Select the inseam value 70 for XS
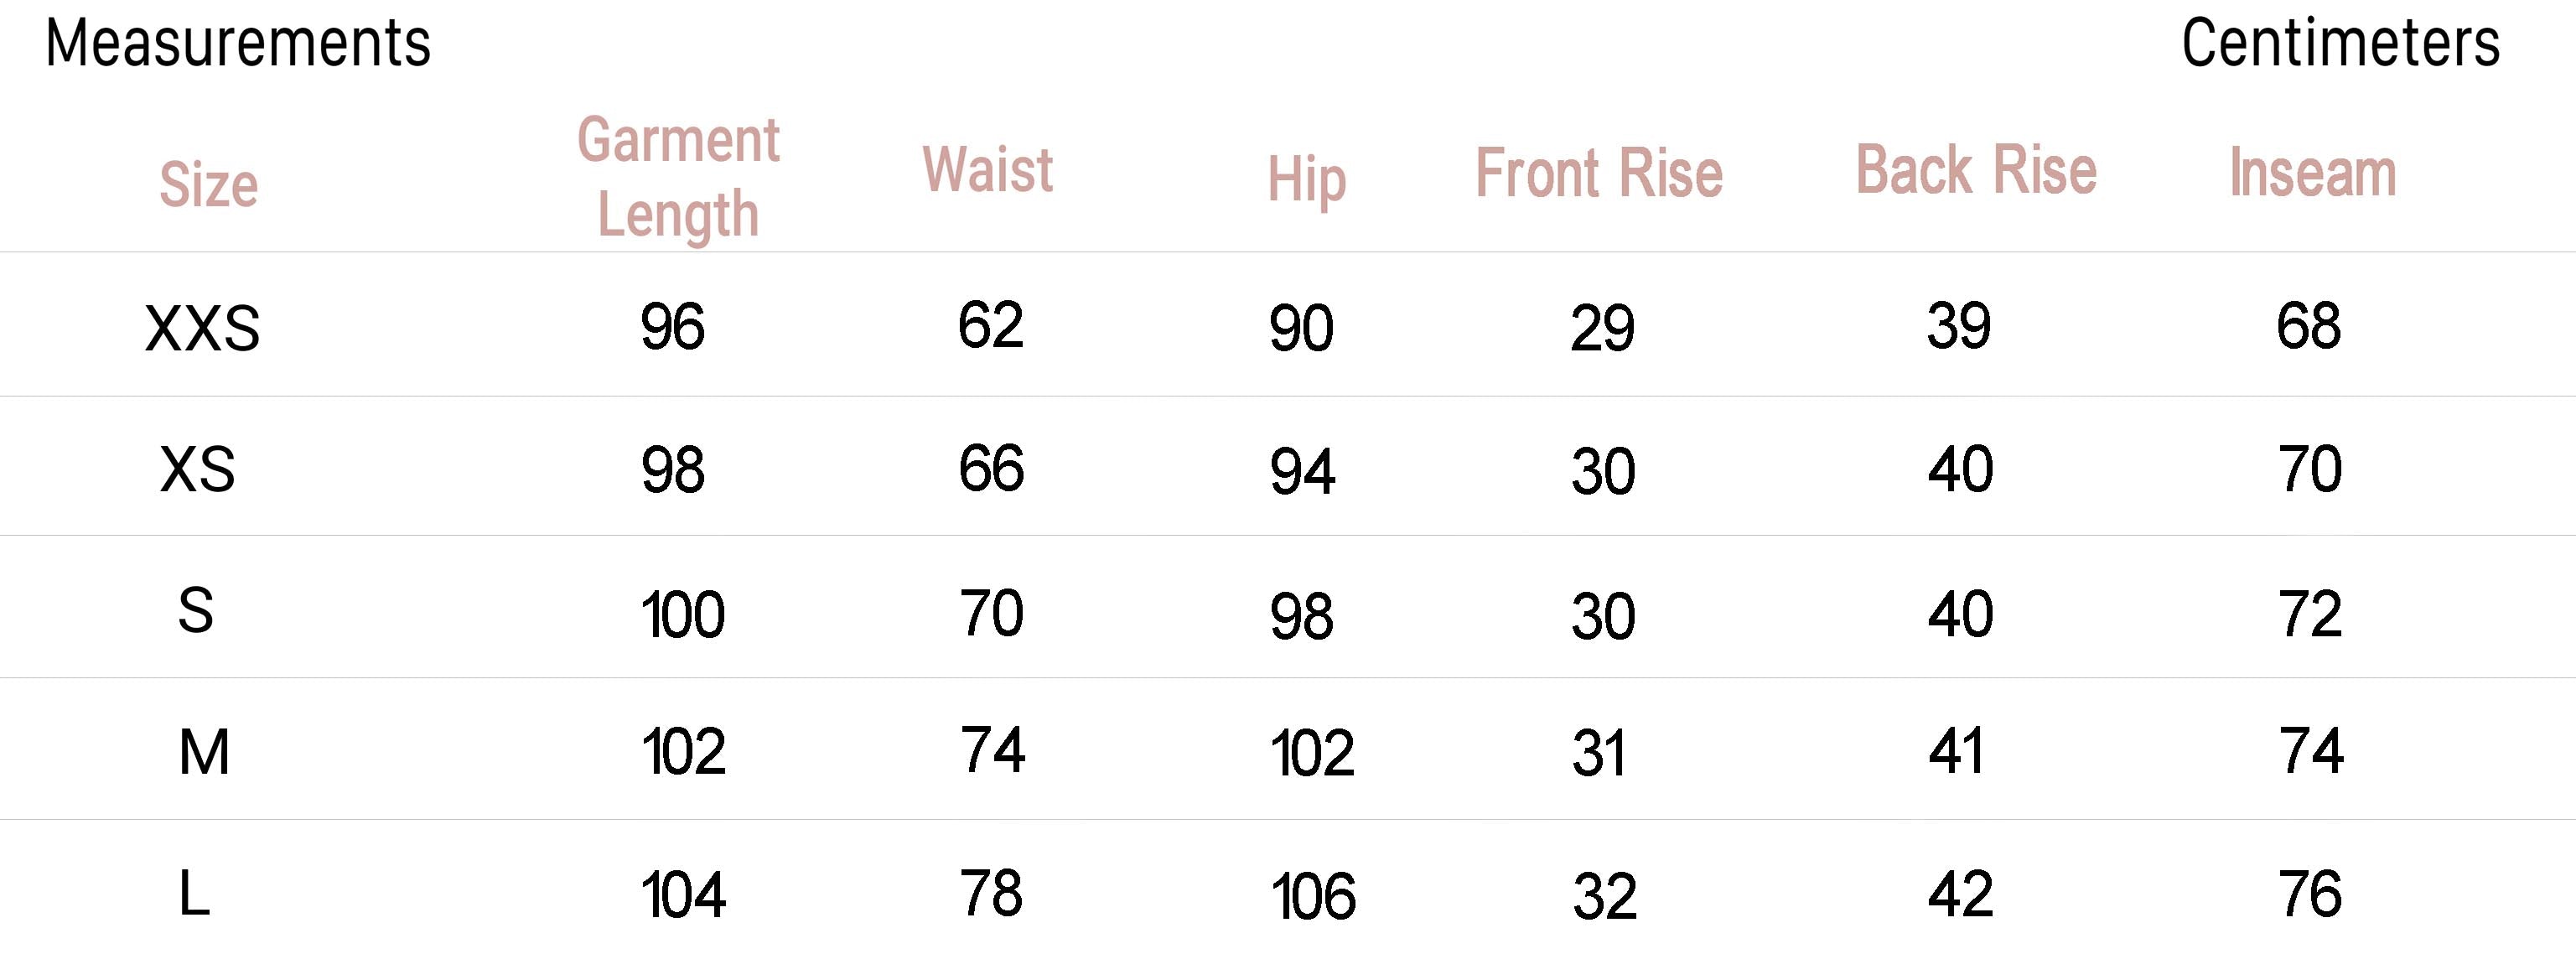The width and height of the screenshot is (2576, 954). [x=2310, y=469]
